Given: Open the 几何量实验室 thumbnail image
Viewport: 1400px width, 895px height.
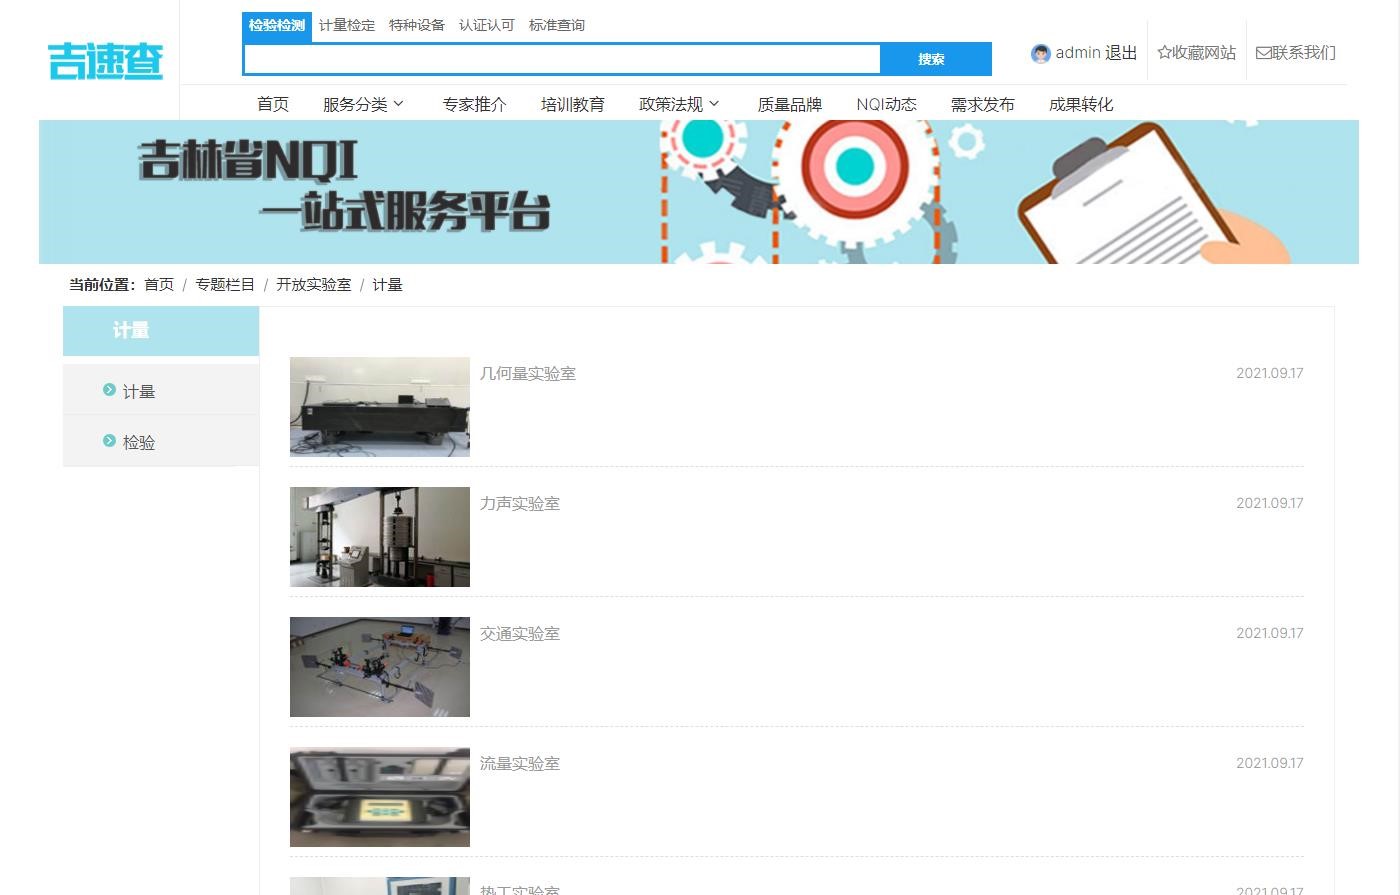Looking at the screenshot, I should point(380,407).
